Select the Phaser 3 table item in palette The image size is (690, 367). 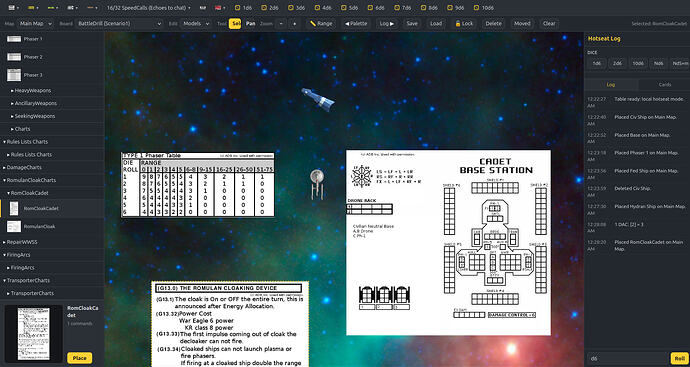[x=52, y=75]
